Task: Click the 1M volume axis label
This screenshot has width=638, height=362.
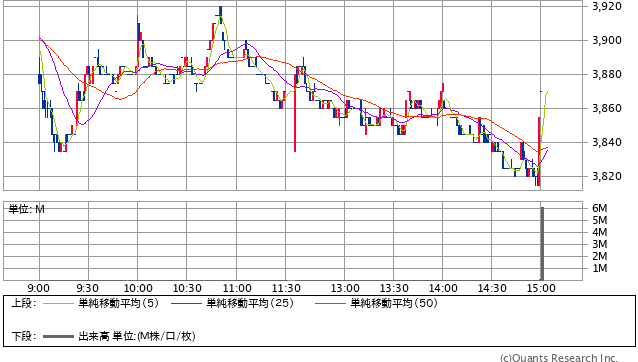Action: (x=600, y=268)
